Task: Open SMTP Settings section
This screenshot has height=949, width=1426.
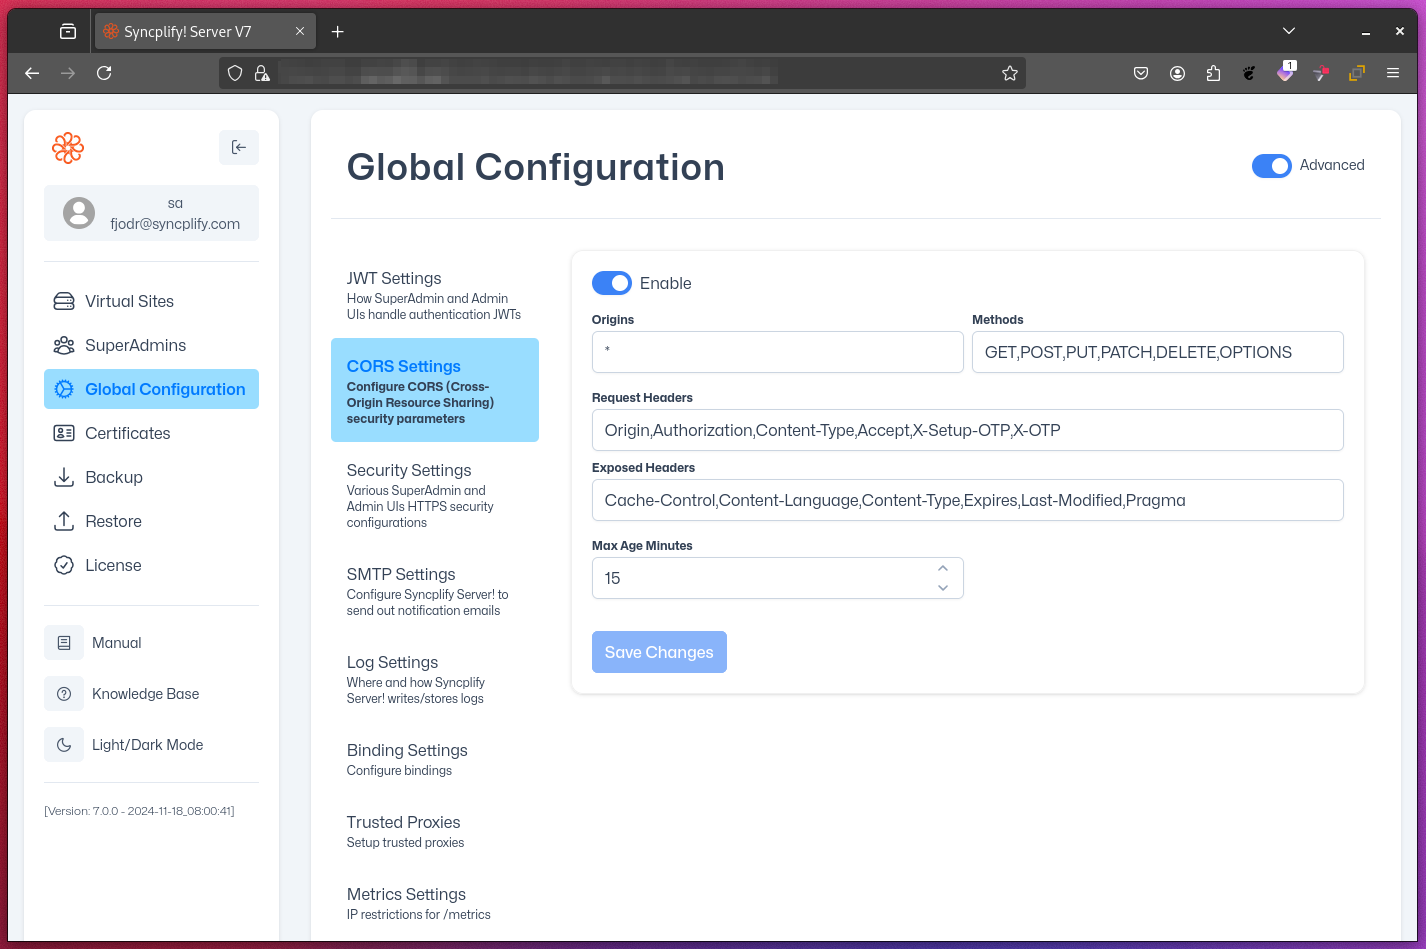Action: [x=435, y=590]
